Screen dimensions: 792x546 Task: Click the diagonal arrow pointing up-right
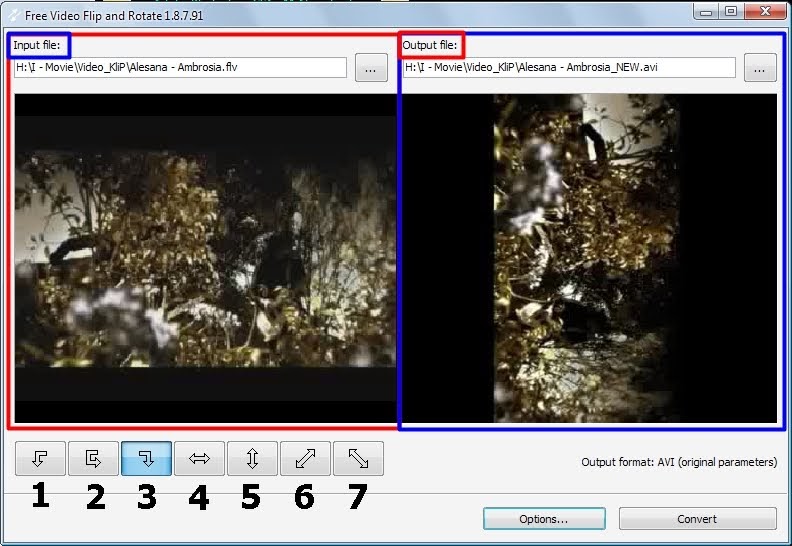306,459
